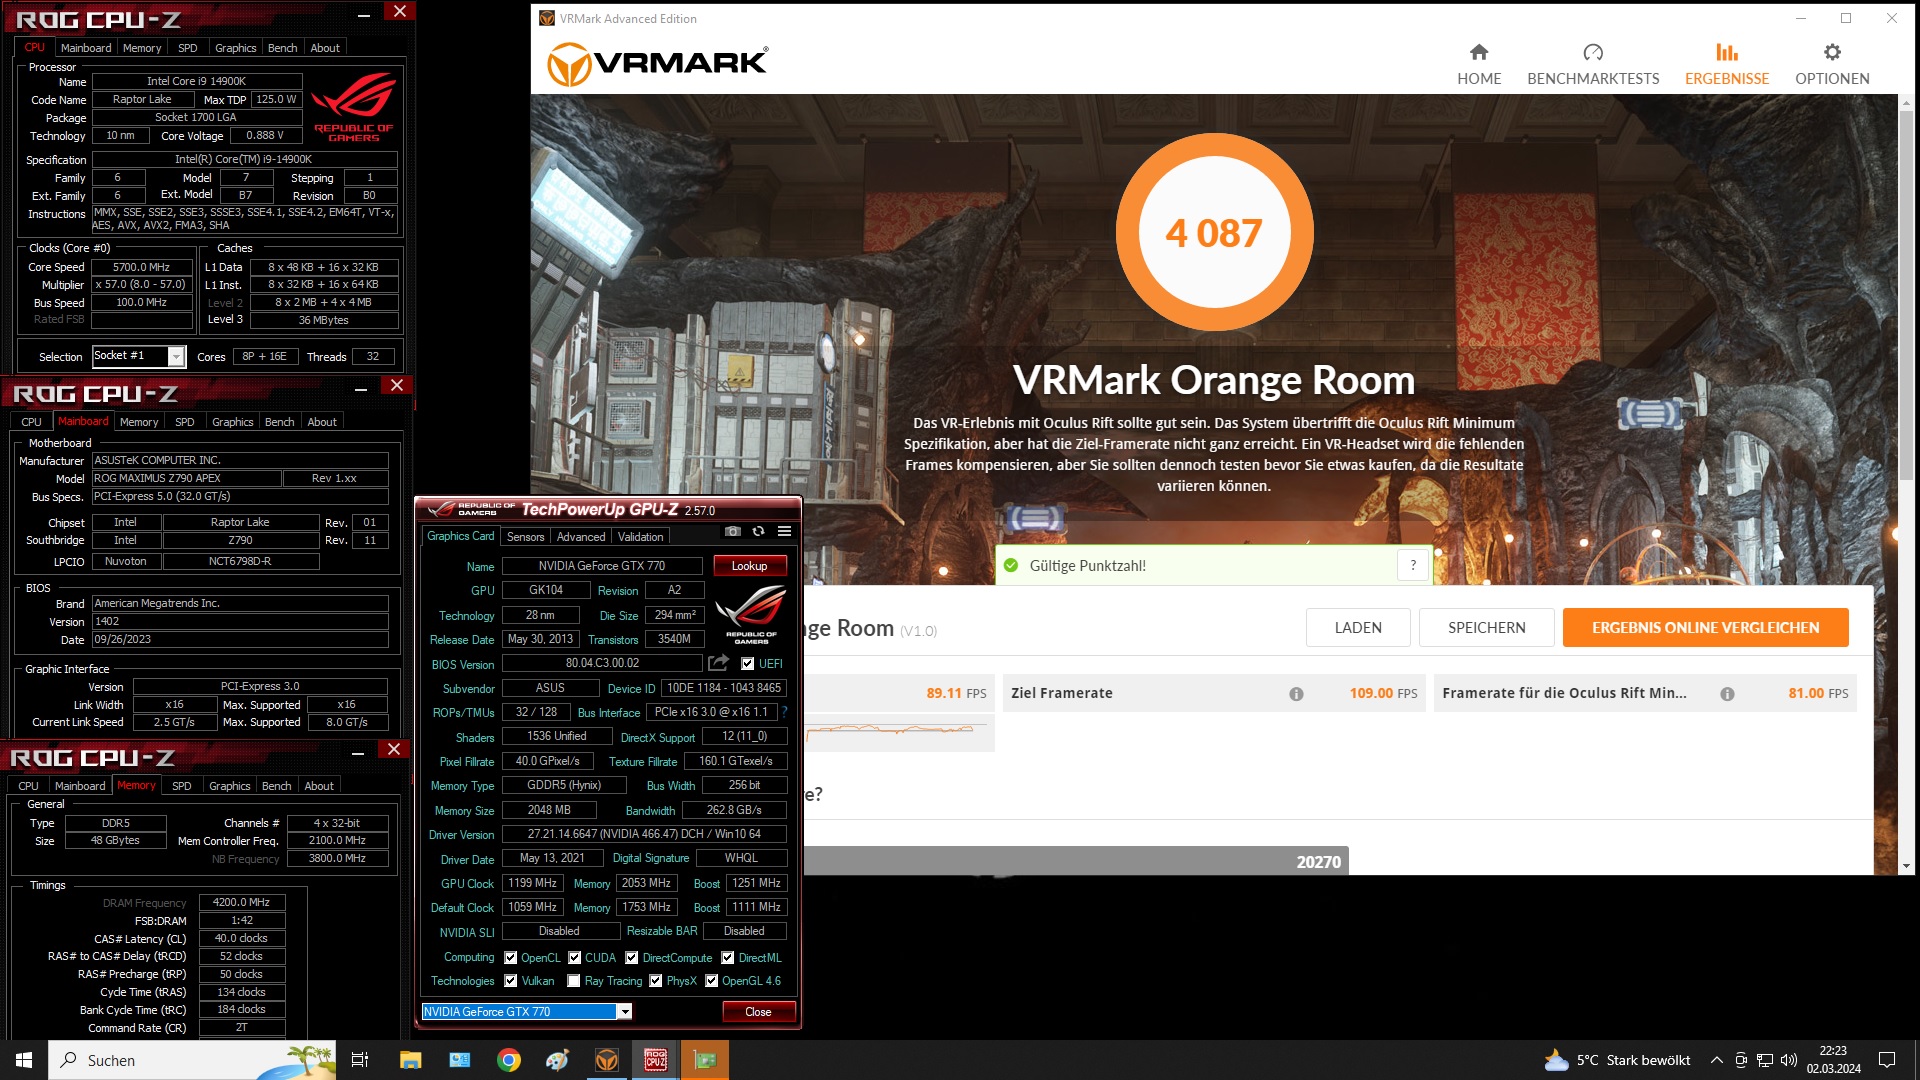
Task: Click the GPU-Z refresh icon
Action: (x=759, y=532)
